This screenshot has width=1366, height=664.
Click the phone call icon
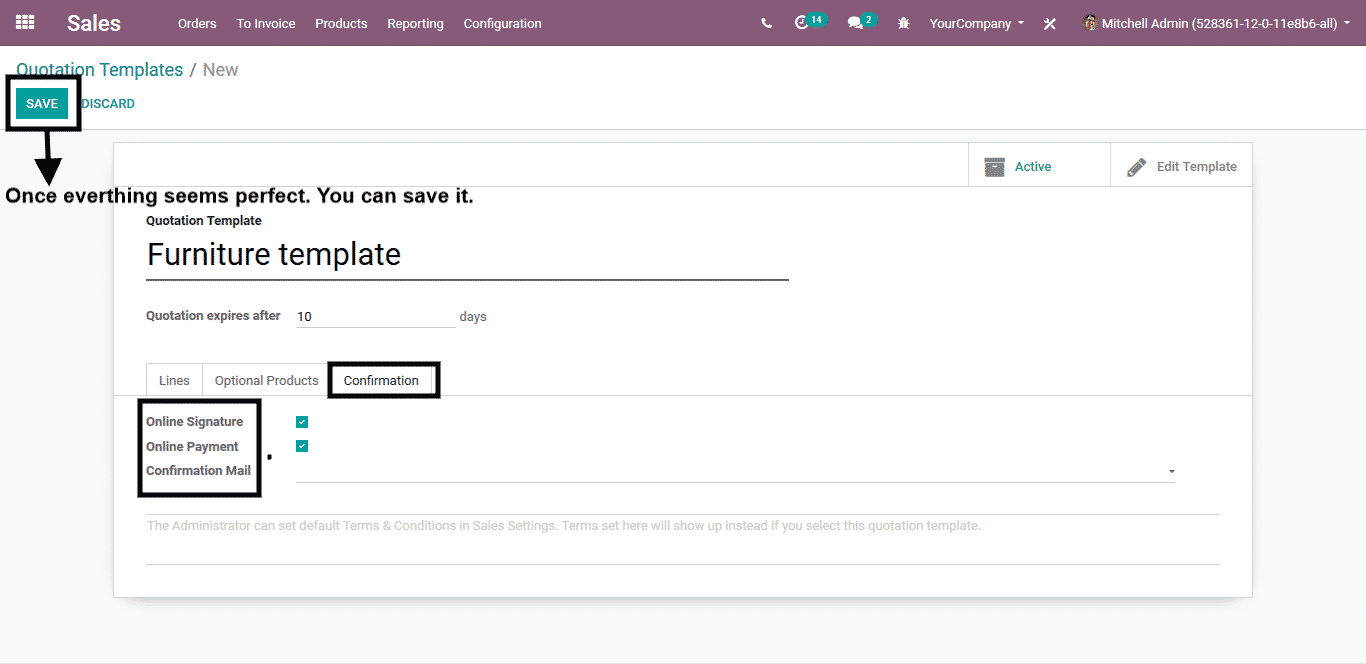click(766, 23)
